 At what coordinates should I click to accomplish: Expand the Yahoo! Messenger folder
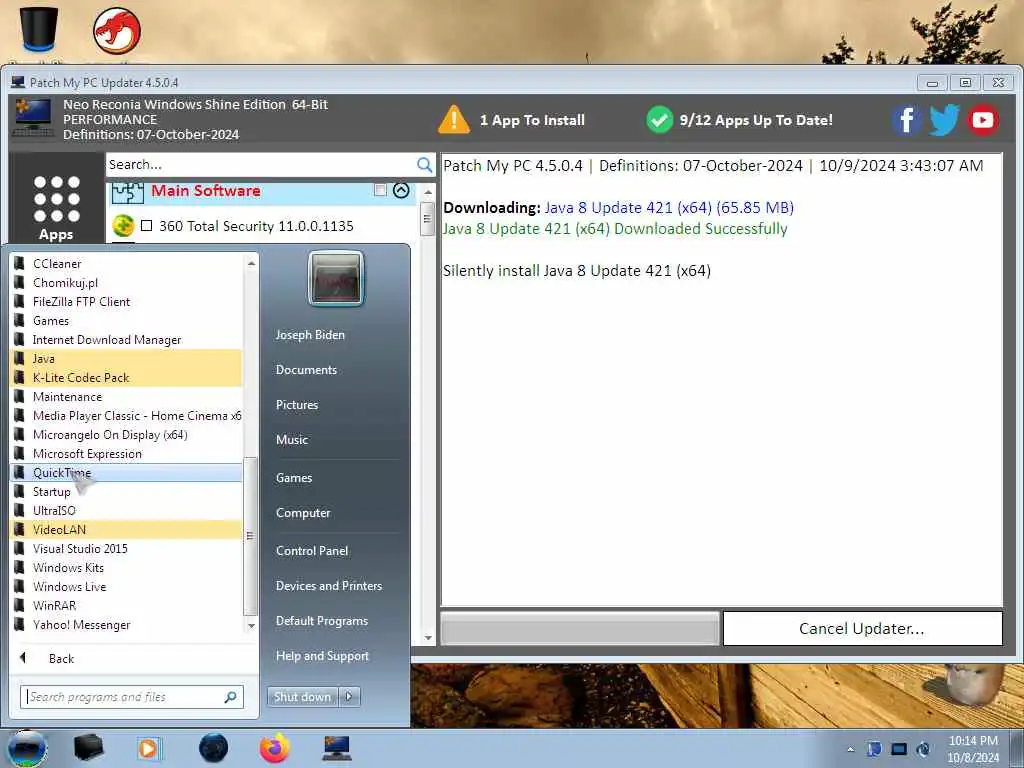pos(127,625)
